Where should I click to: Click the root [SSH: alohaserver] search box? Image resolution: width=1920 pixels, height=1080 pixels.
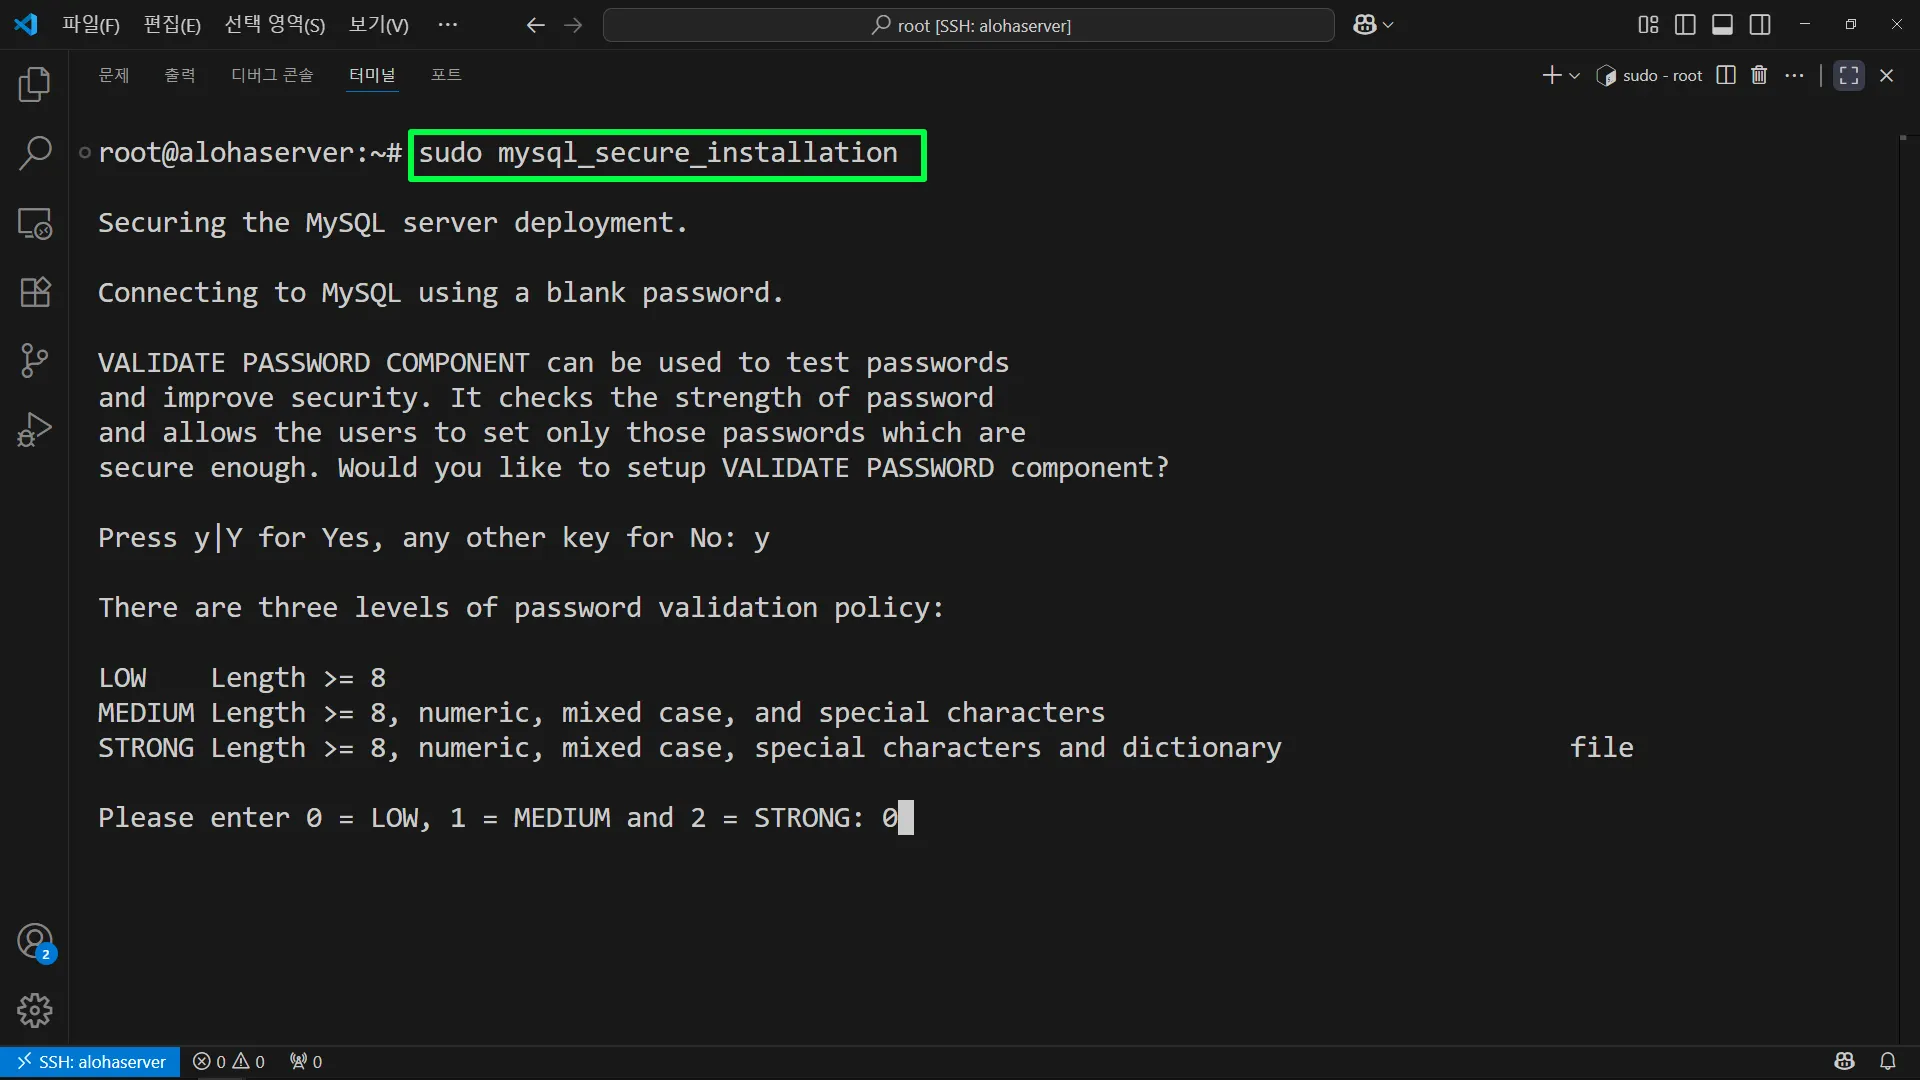pos(968,25)
